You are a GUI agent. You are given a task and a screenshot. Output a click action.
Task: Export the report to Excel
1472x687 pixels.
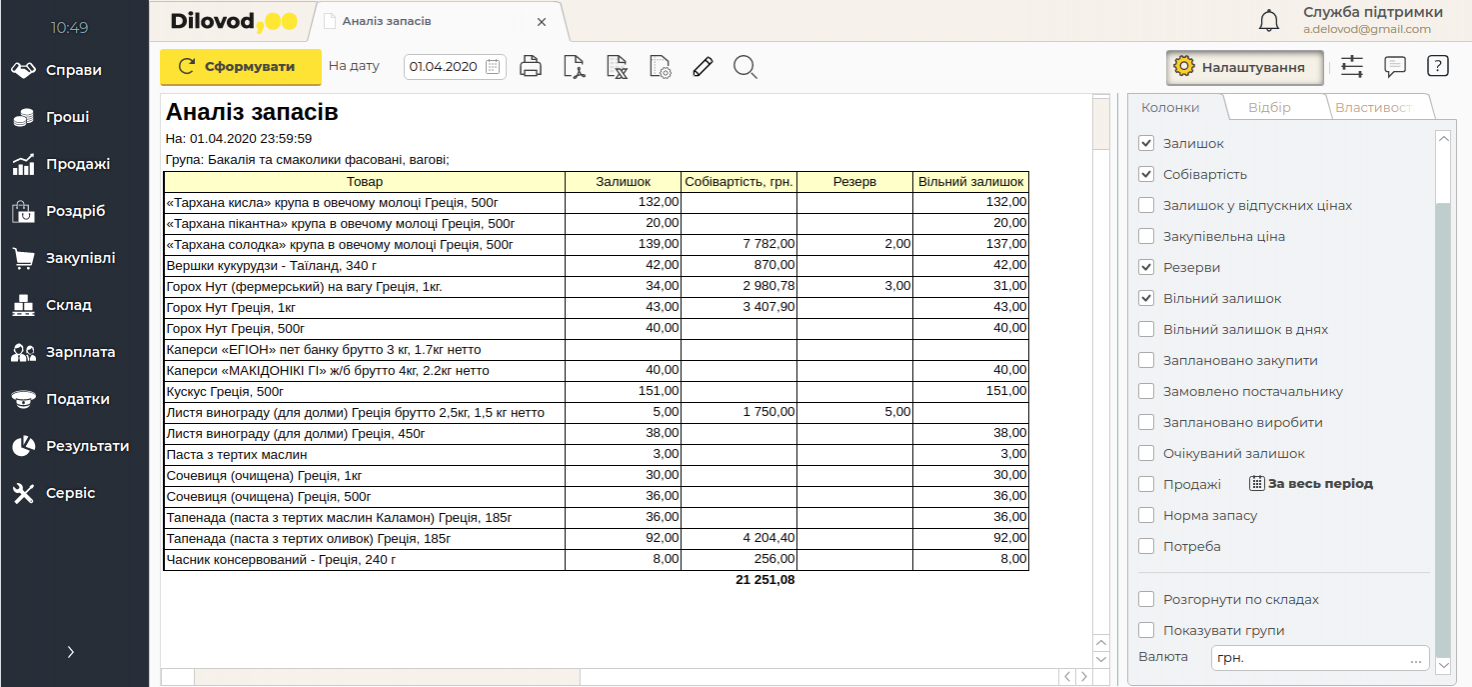click(617, 67)
